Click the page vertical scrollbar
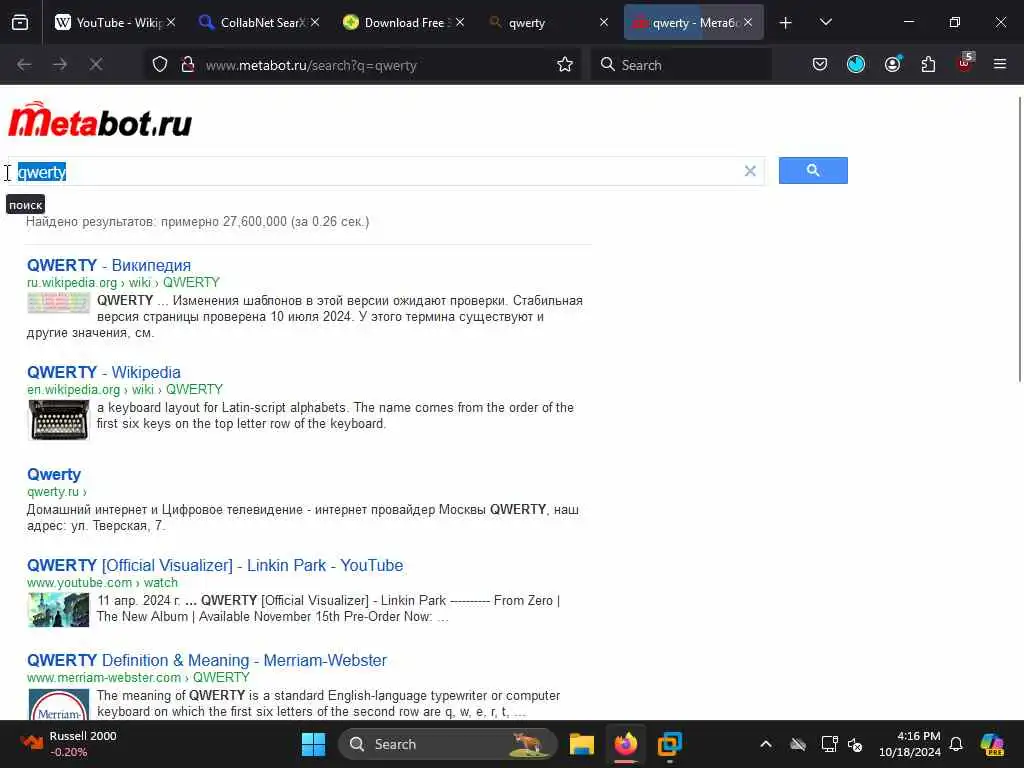 point(1019,239)
